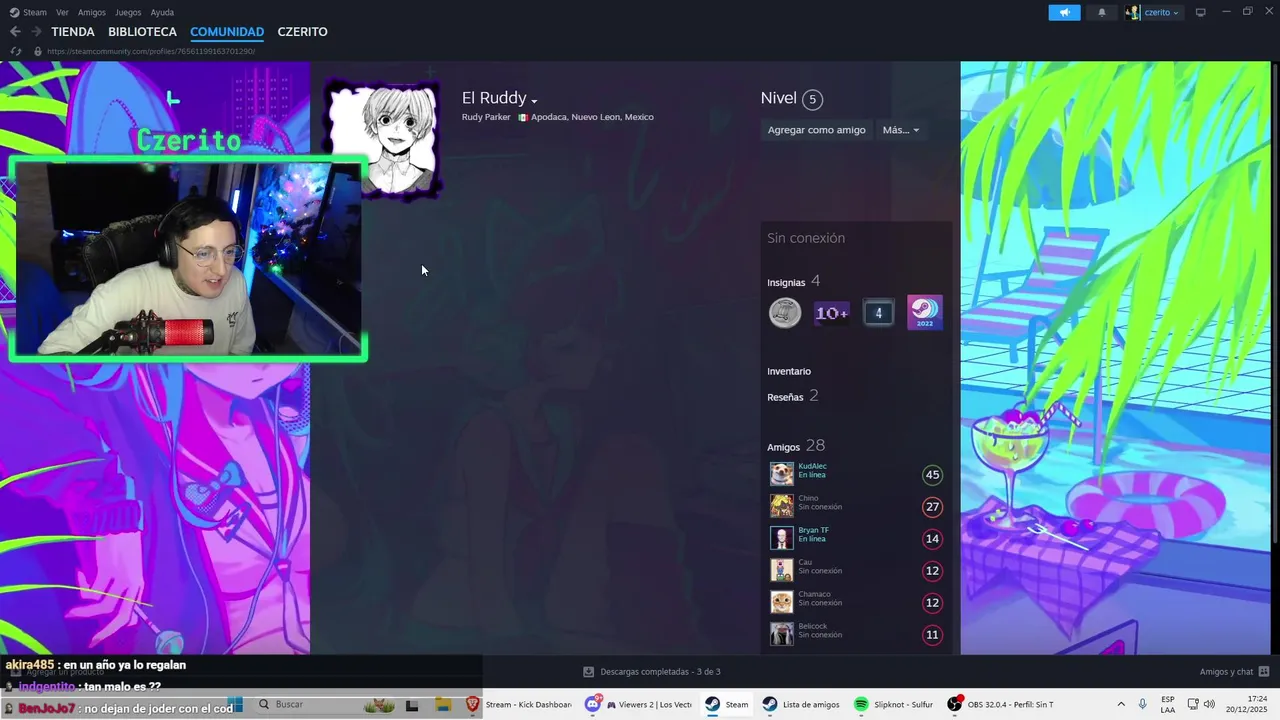1280x720 pixels.
Task: Go to the CZERITO tab
Action: (302, 32)
